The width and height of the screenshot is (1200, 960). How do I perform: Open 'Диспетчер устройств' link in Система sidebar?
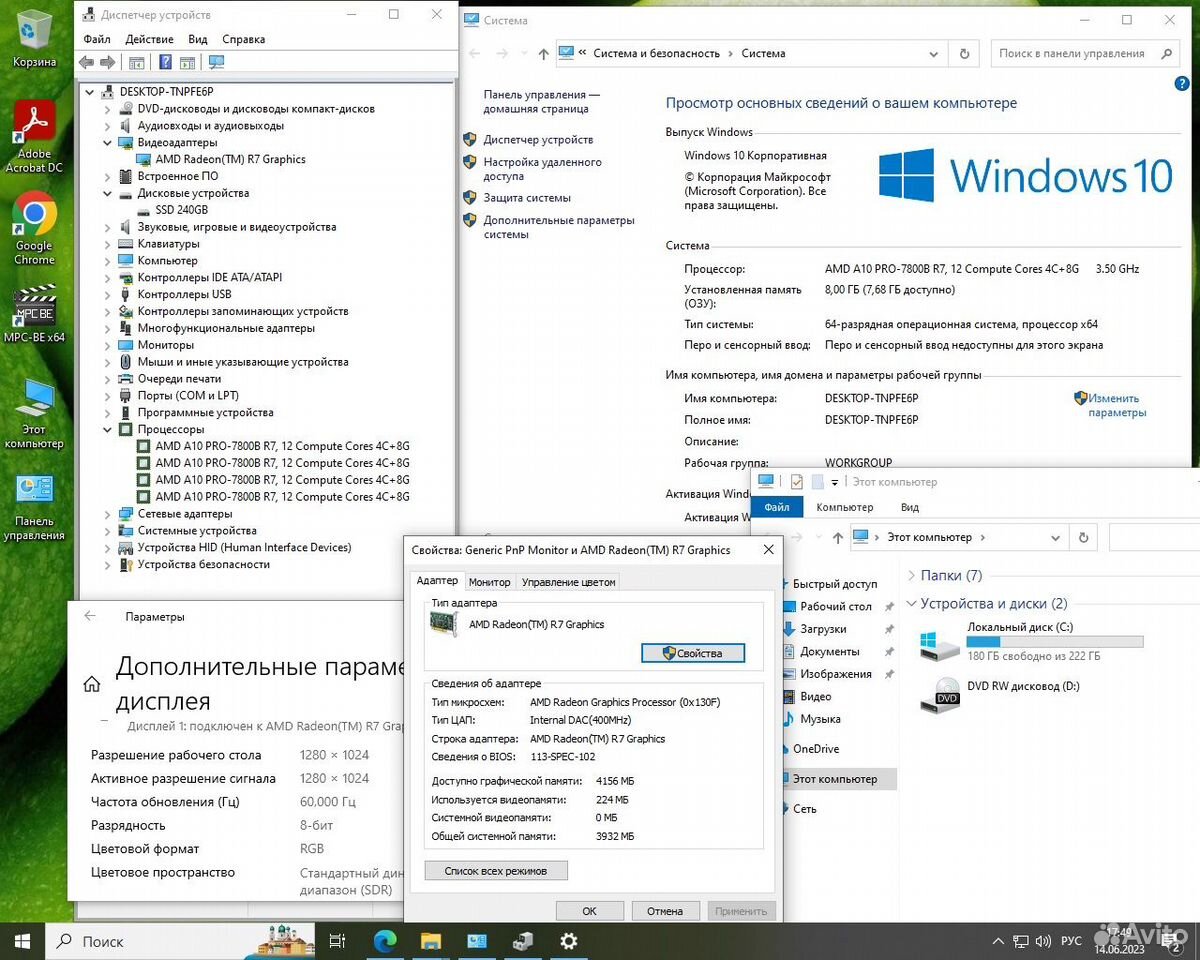538,140
